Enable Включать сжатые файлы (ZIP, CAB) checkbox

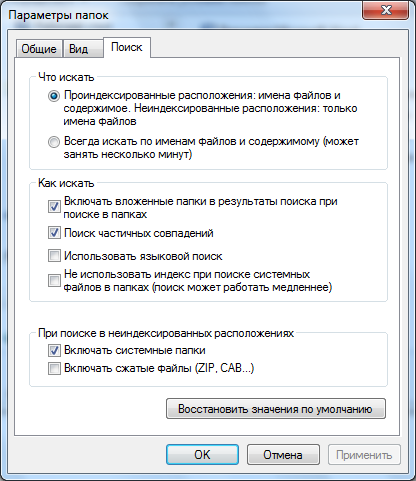pyautogui.click(x=54, y=369)
